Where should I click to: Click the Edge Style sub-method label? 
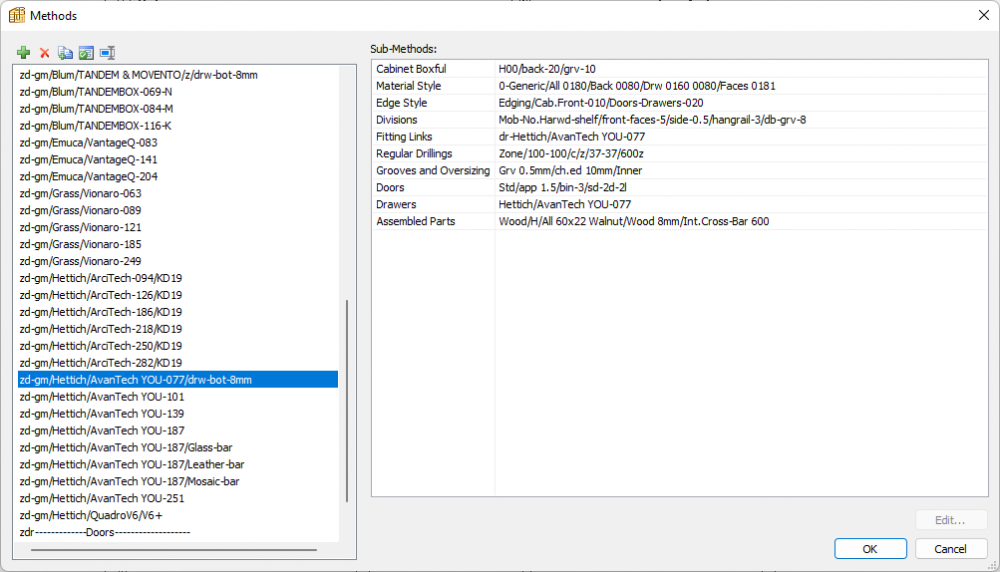[401, 103]
